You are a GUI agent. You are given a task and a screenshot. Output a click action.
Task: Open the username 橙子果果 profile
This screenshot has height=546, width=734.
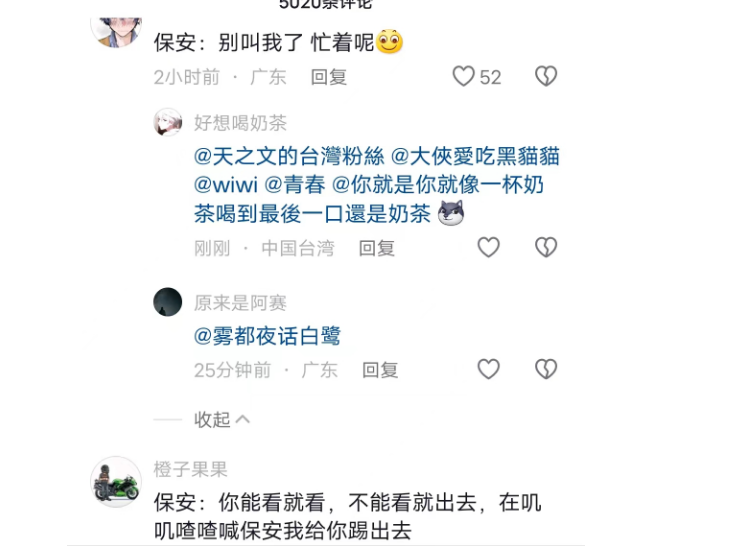point(191,469)
